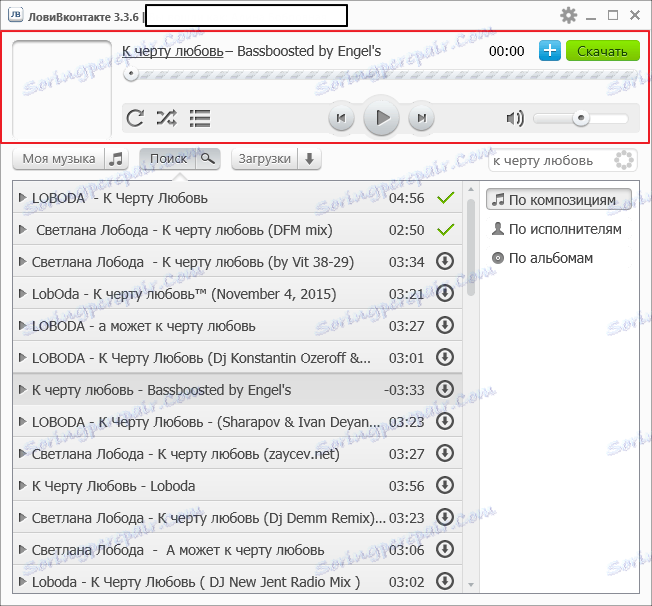Image resolution: width=652 pixels, height=606 pixels.
Task: Click magnifier icon beside Поиск
Action: [x=208, y=159]
